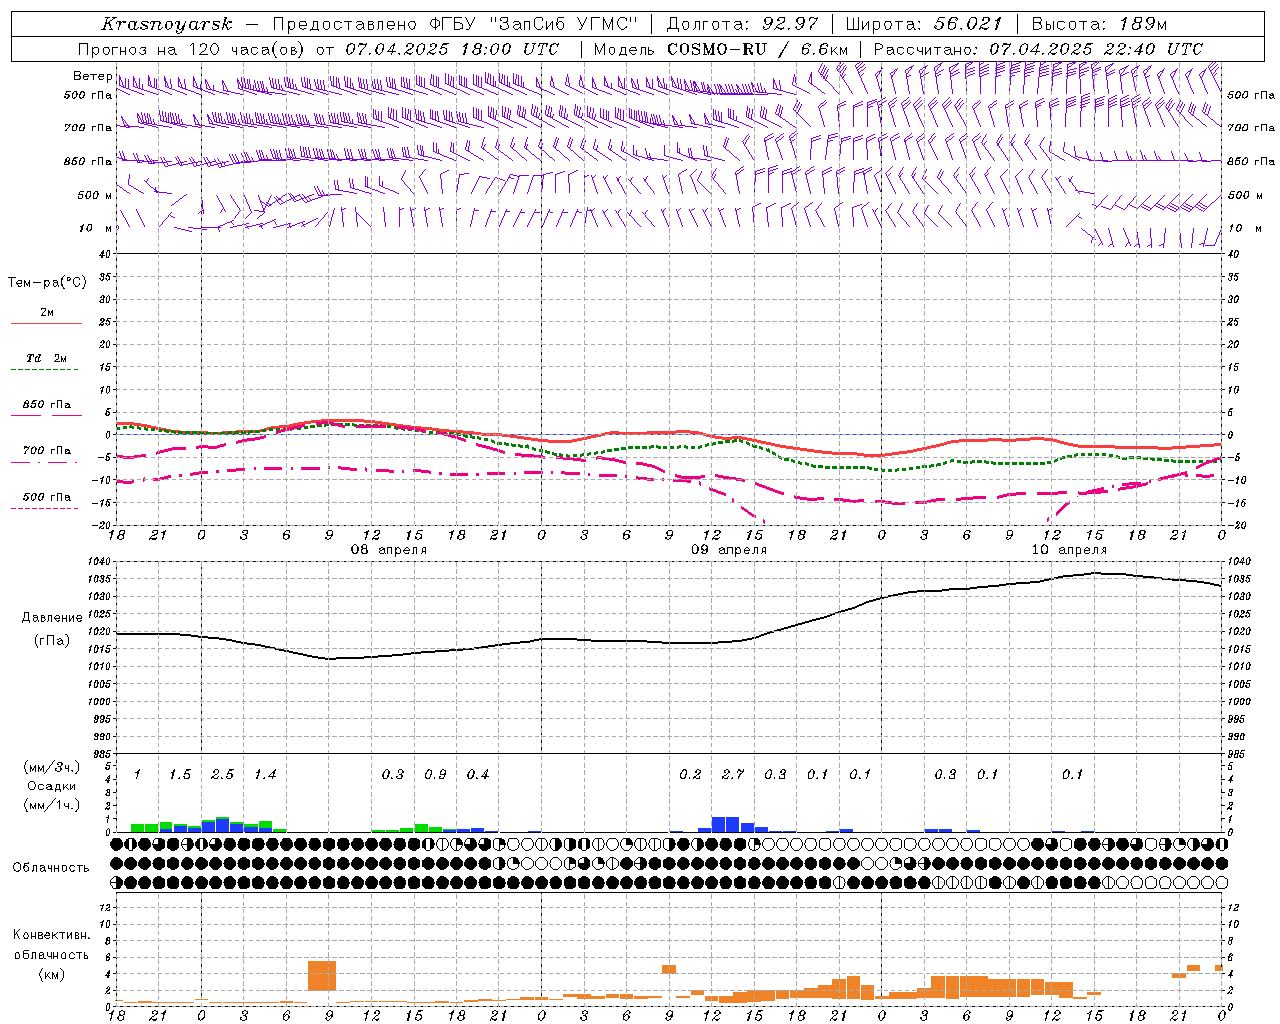Screen dimensions: 1280x1024
Task: Click the '850 гПа' temperature legend entry
Action: point(46,405)
